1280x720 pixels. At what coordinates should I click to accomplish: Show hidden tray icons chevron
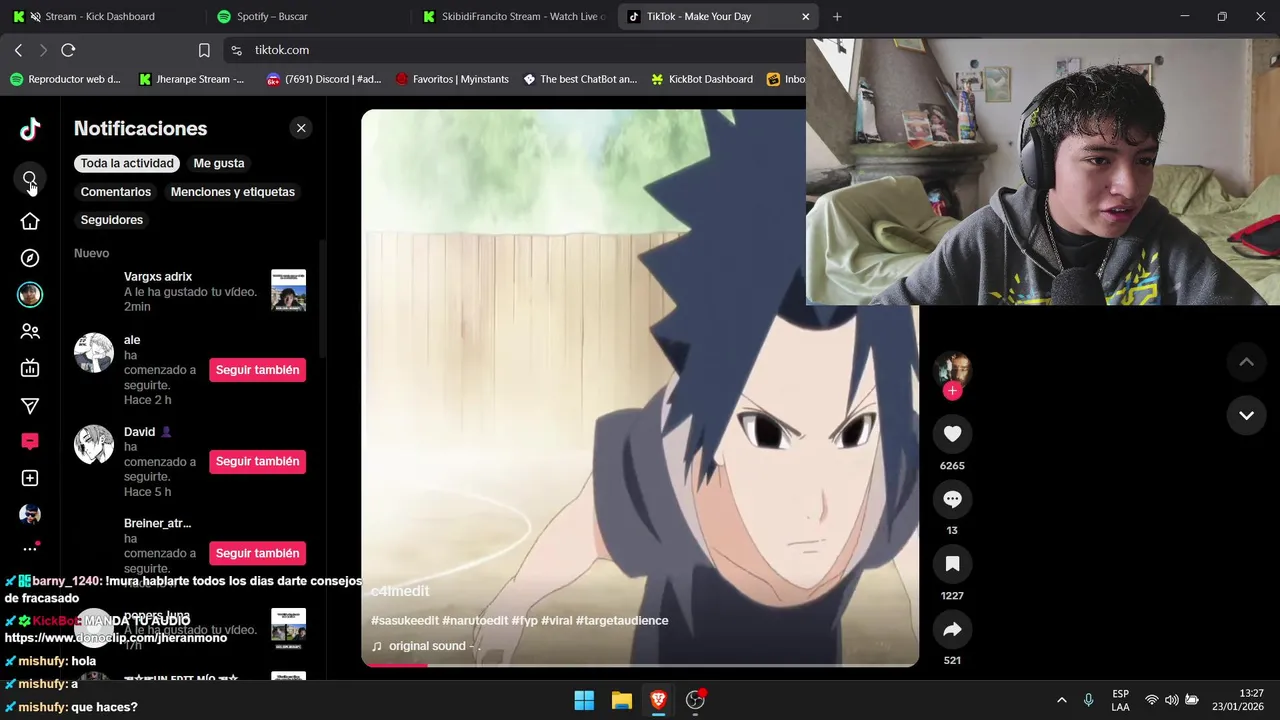[x=1062, y=700]
